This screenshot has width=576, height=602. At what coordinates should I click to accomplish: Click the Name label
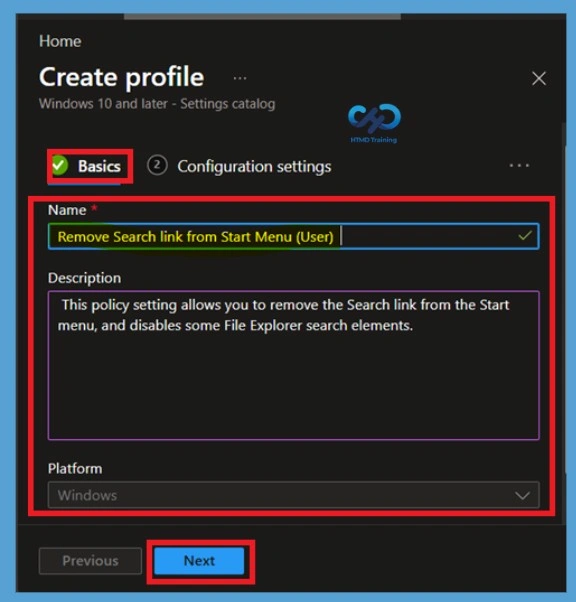pos(67,210)
